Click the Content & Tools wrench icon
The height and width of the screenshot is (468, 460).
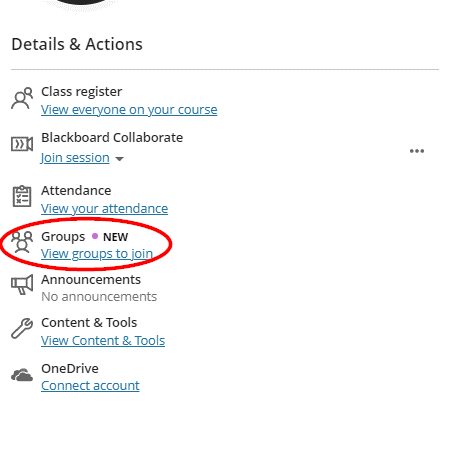coord(22,328)
